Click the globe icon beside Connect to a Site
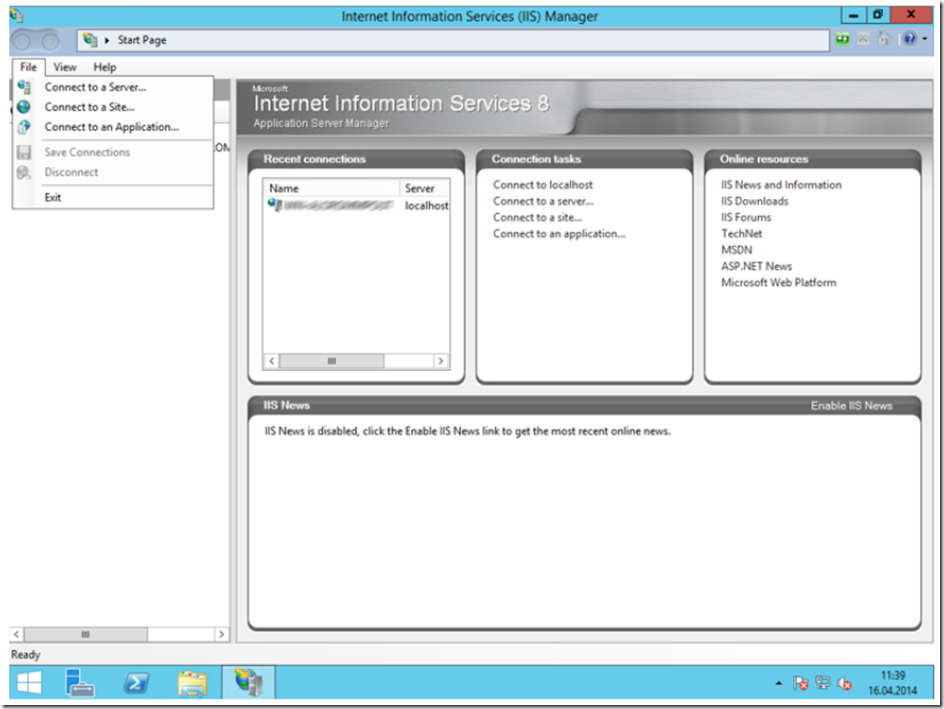 pos(24,107)
